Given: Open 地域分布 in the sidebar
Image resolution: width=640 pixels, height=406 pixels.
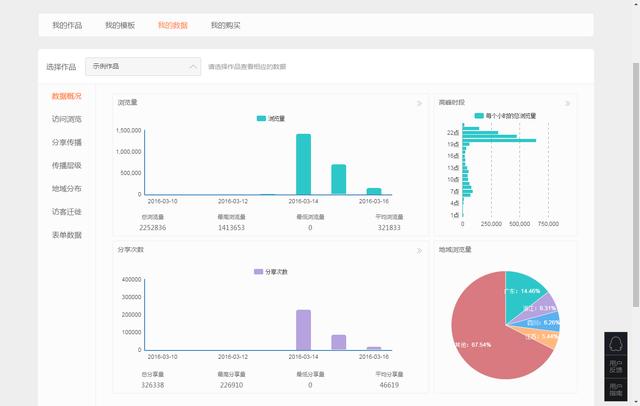Looking at the screenshot, I should (x=67, y=188).
